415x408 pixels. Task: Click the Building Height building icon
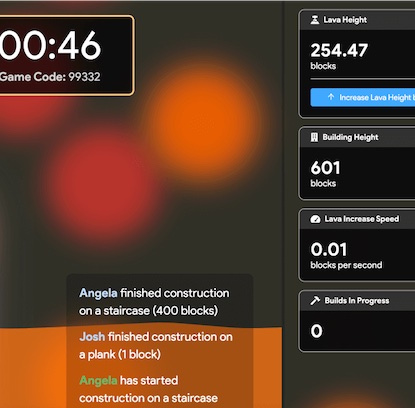pos(314,137)
